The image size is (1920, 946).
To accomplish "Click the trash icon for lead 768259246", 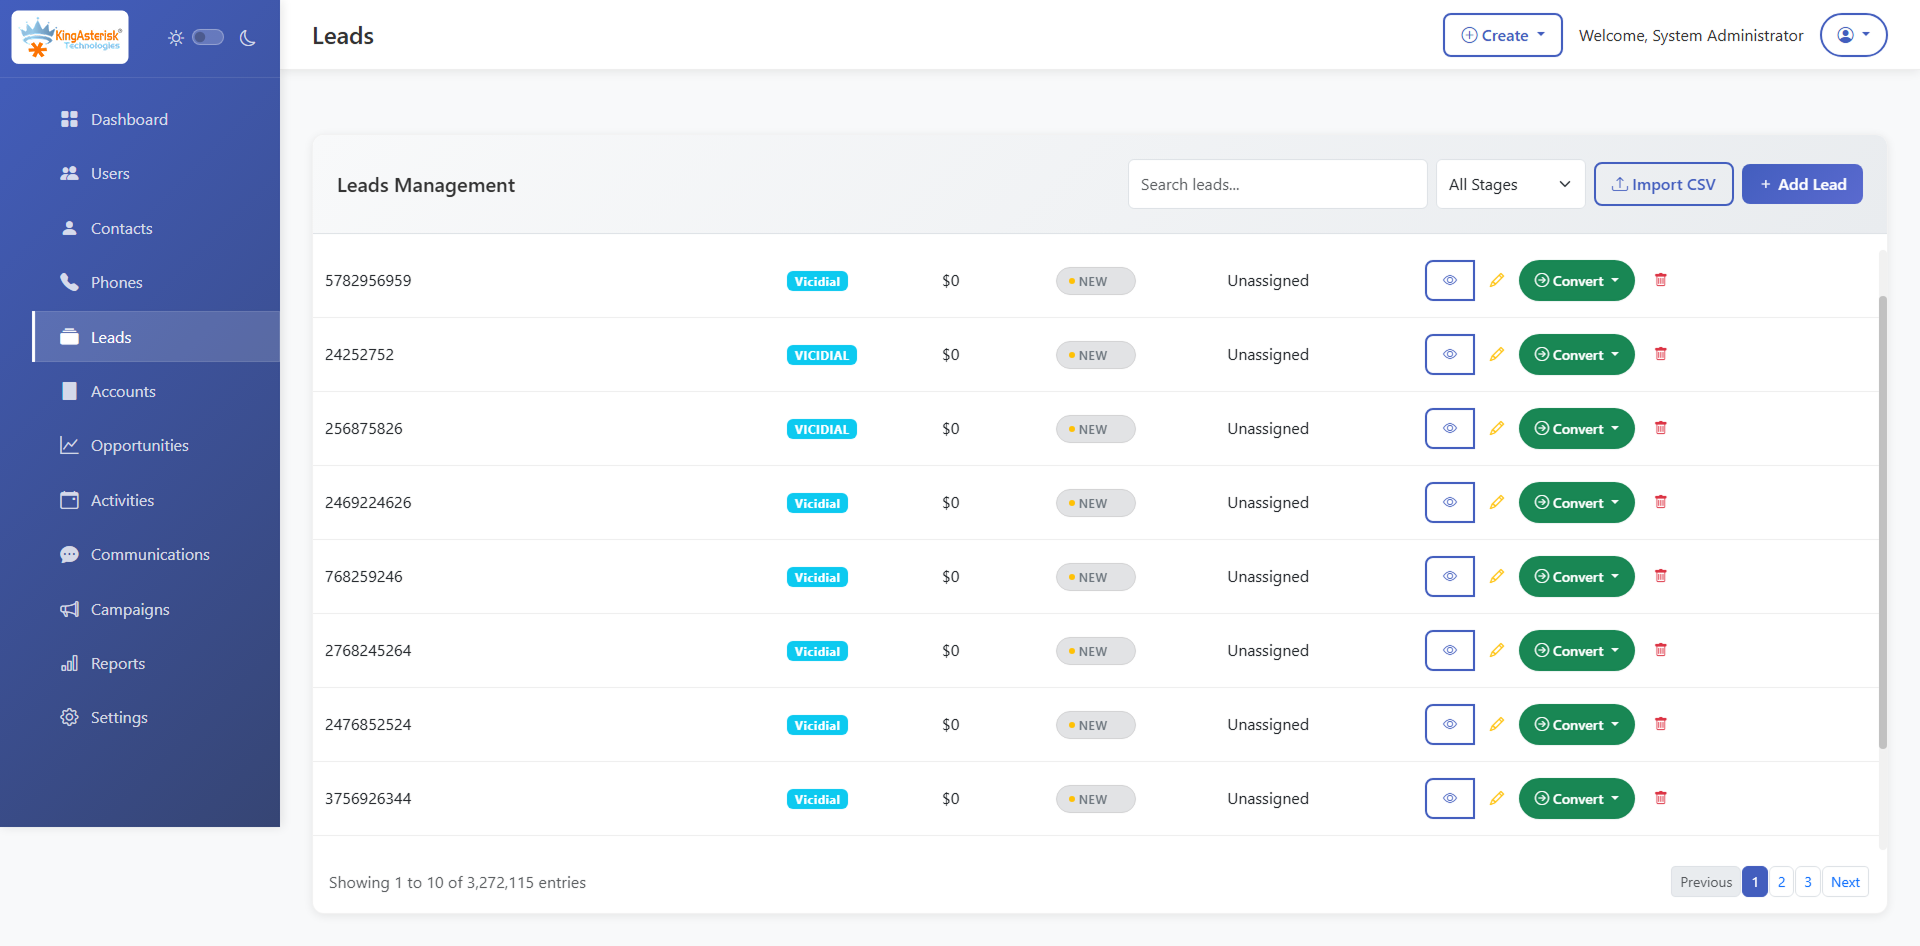I will 1660,576.
